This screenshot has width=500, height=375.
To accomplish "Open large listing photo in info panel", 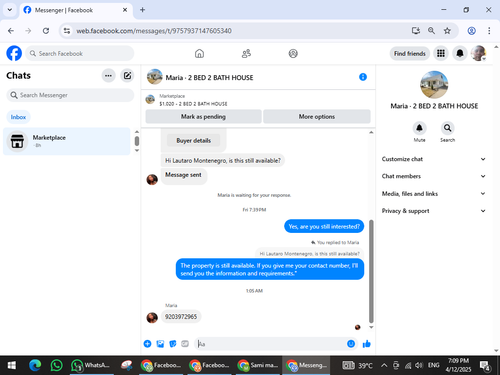I will click(434, 85).
